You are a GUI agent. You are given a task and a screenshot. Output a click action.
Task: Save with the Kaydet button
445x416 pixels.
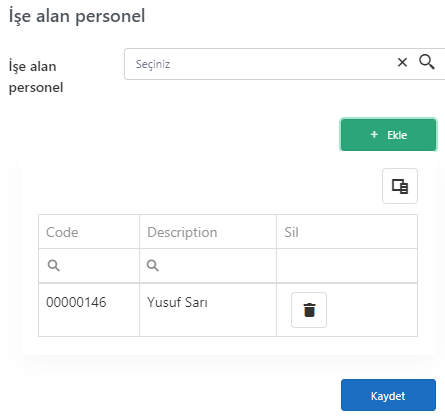pos(388,395)
